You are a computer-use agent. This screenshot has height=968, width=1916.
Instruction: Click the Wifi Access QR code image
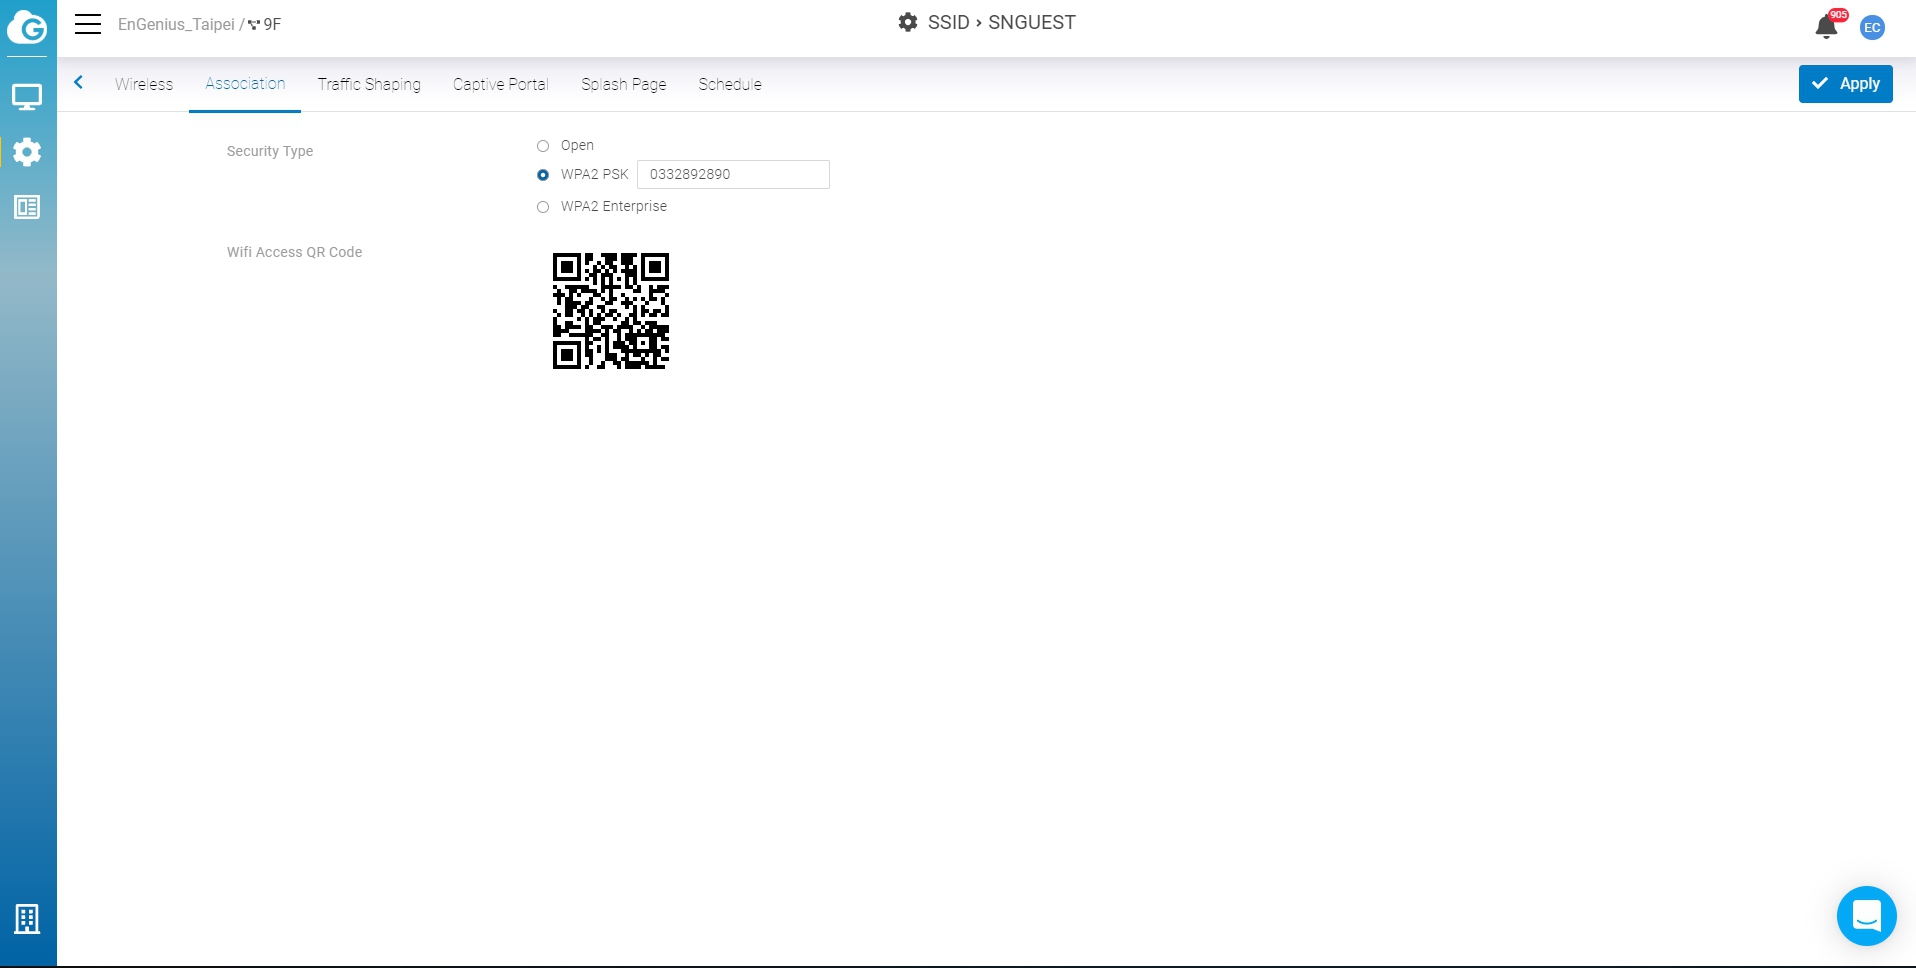tap(611, 311)
